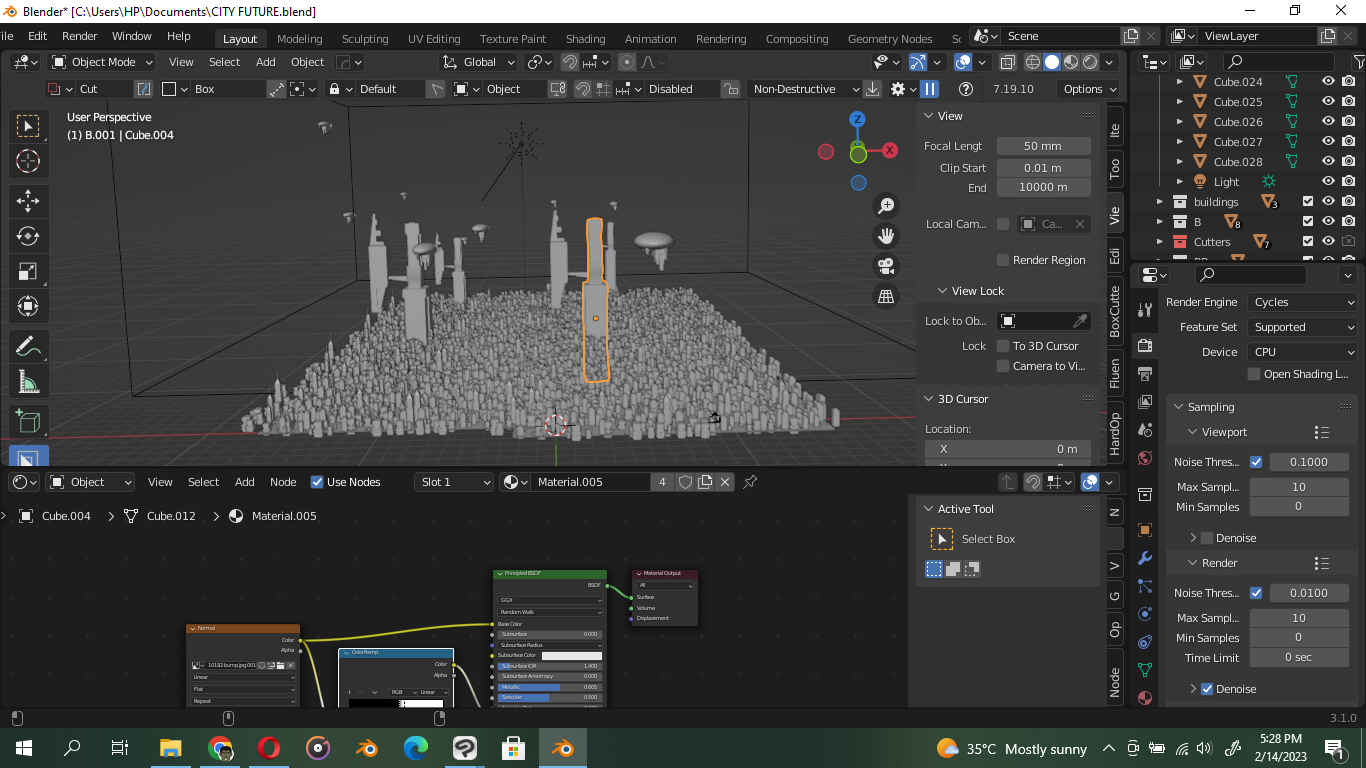Activate the Annotate tool
The width and height of the screenshot is (1366, 768).
click(28, 345)
